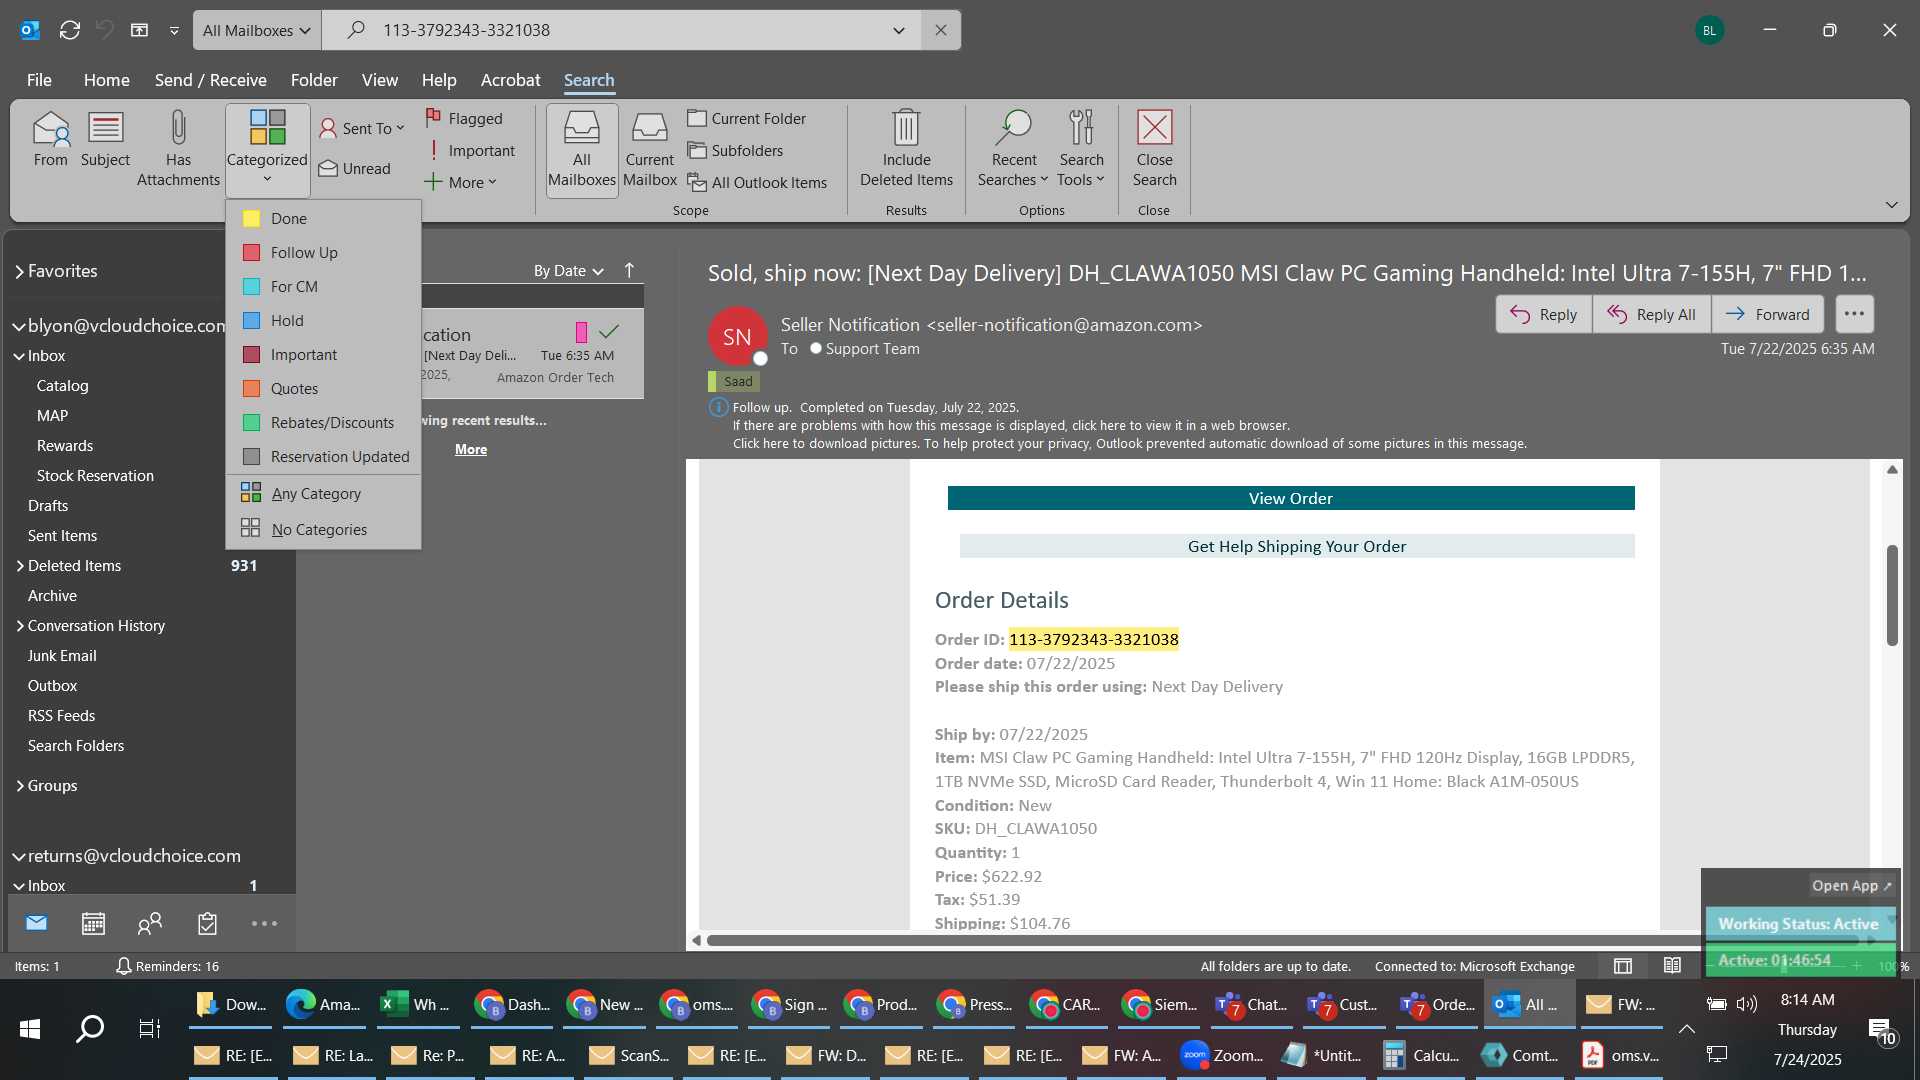This screenshot has height=1080, width=1920.
Task: Choose the Quotes category
Action: pos(323,388)
